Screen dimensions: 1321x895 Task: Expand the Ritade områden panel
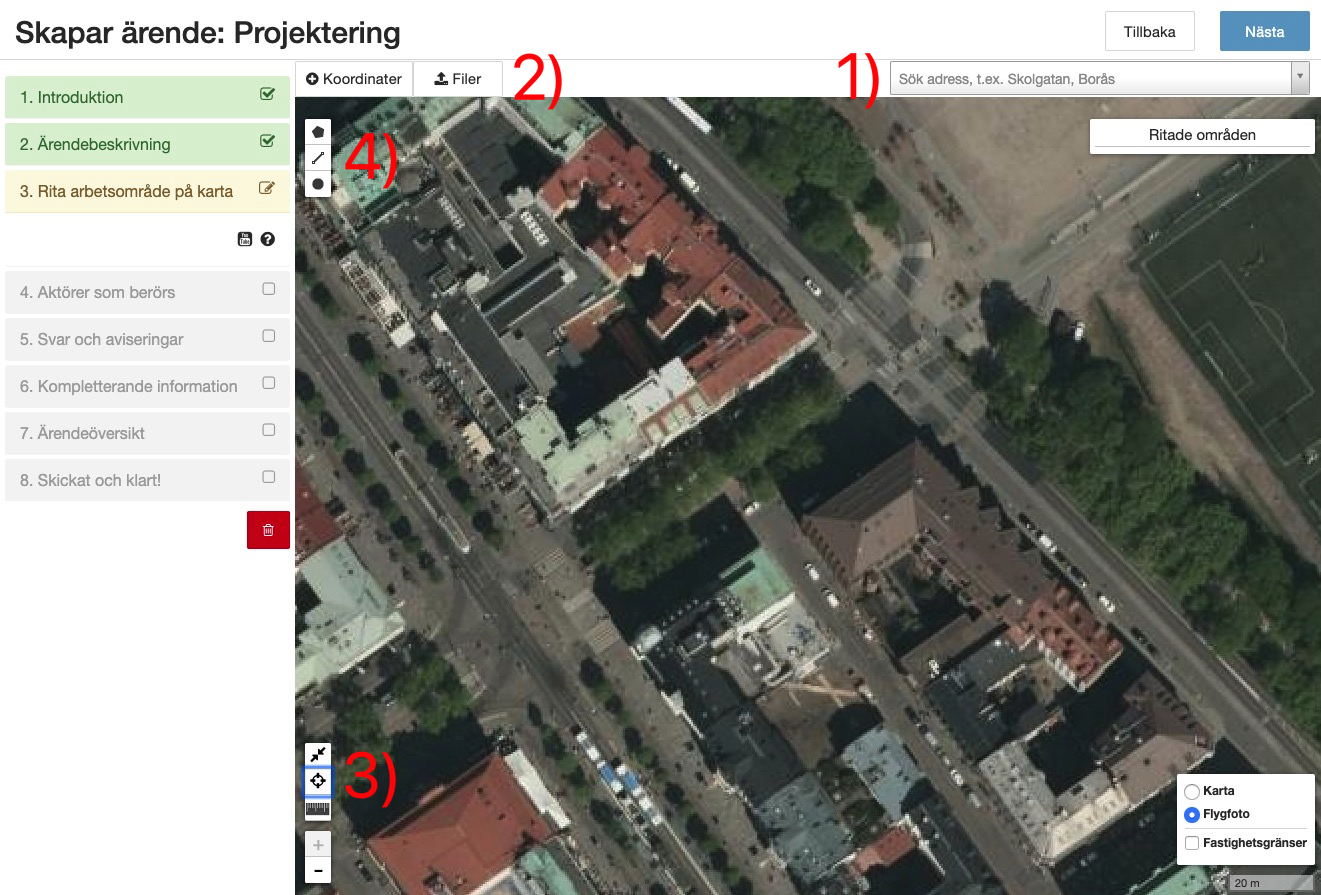point(1201,134)
